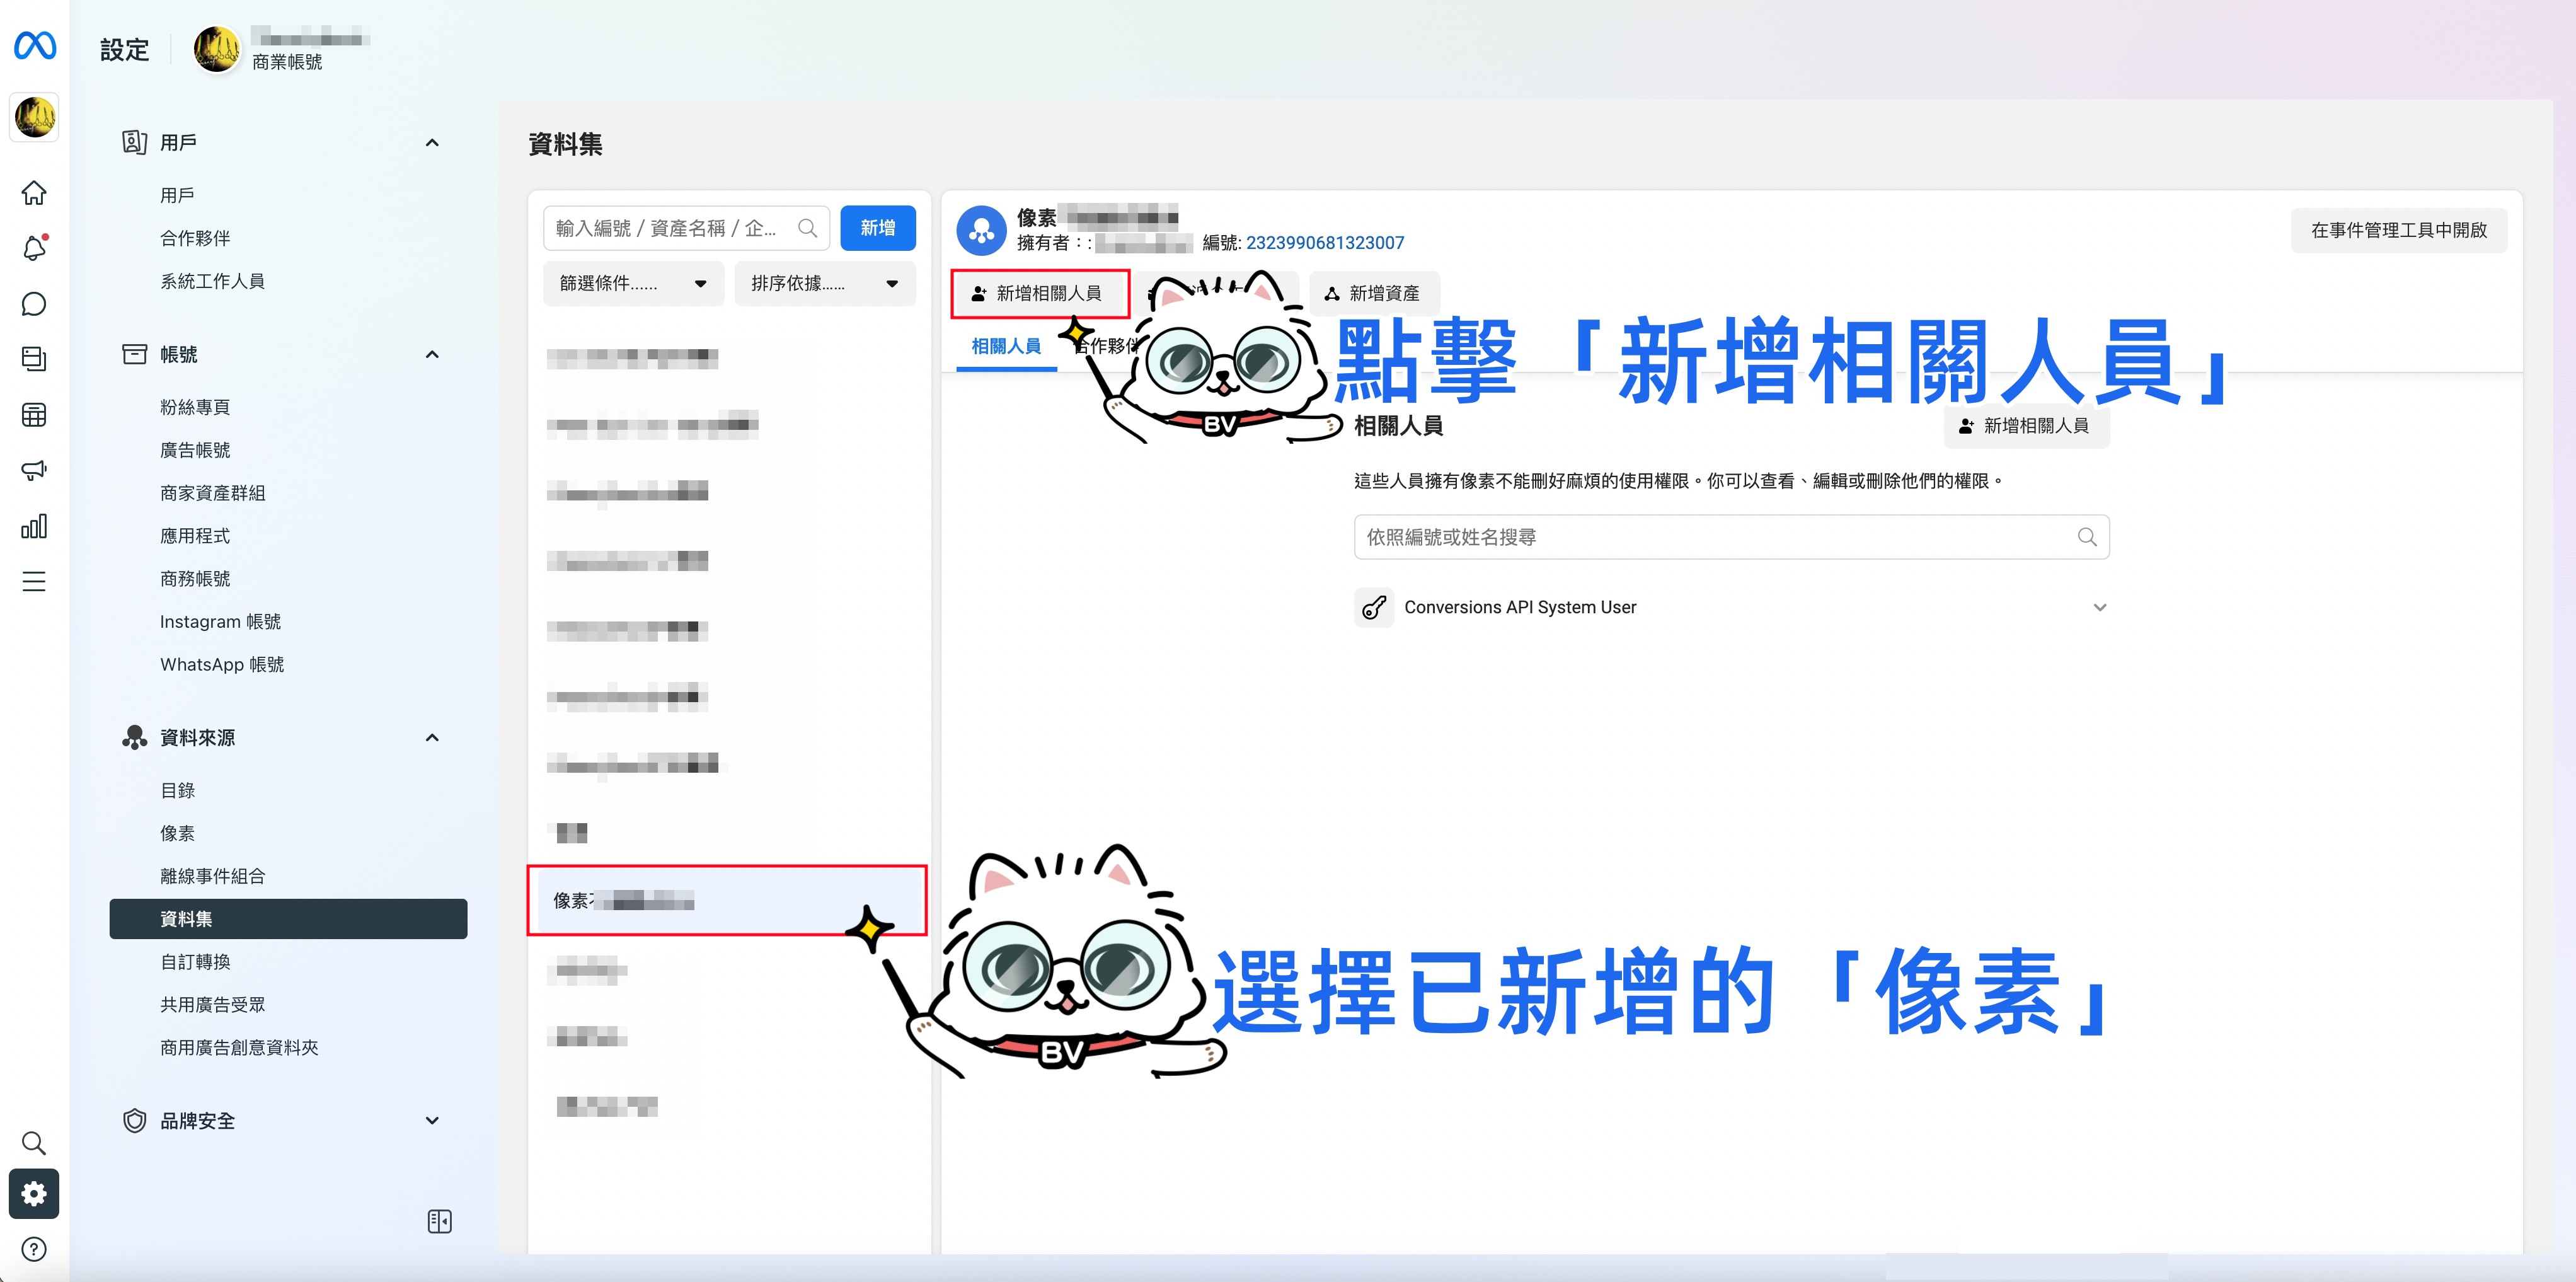The image size is (2576, 1282).
Task: Click the pages content icon in rail
Action: click(x=34, y=359)
